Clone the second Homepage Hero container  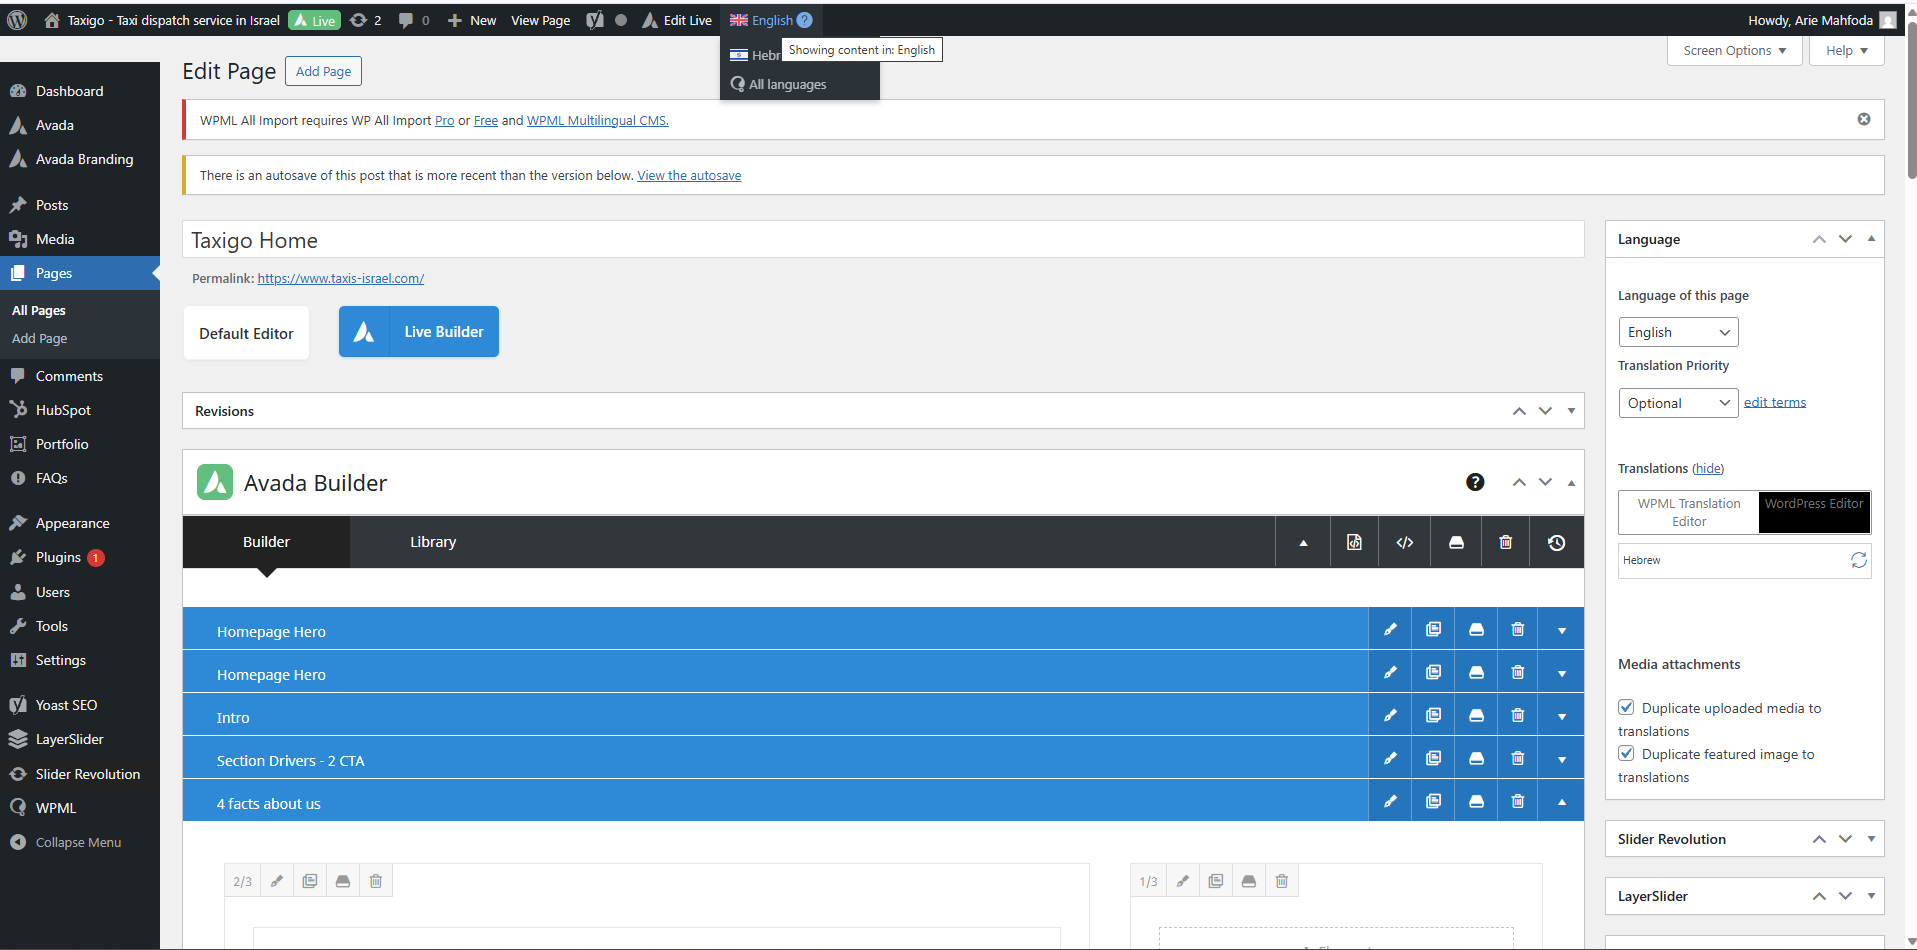[1433, 672]
